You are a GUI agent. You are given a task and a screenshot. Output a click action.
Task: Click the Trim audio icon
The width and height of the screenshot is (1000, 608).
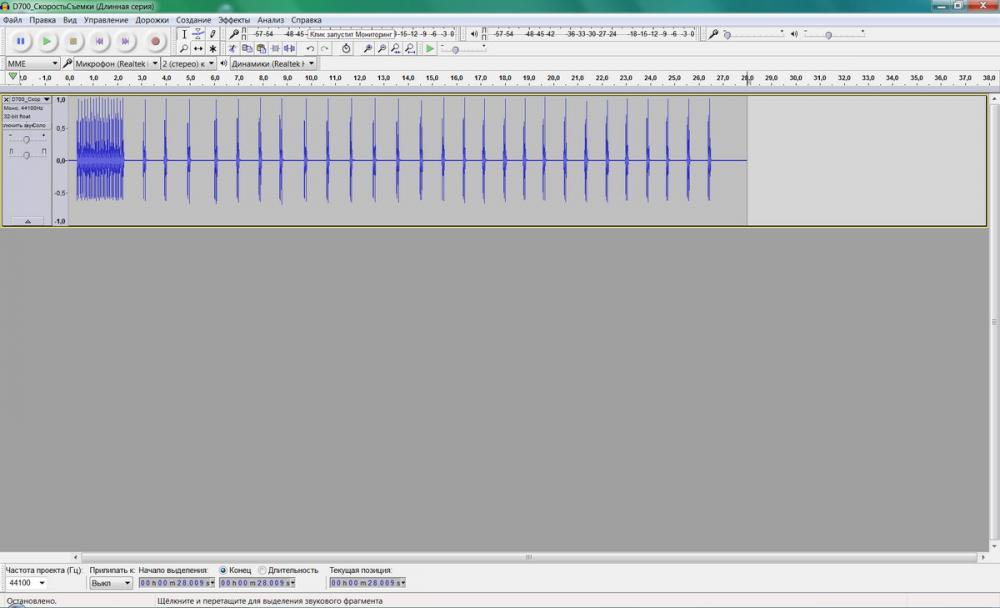pyautogui.click(x=275, y=48)
